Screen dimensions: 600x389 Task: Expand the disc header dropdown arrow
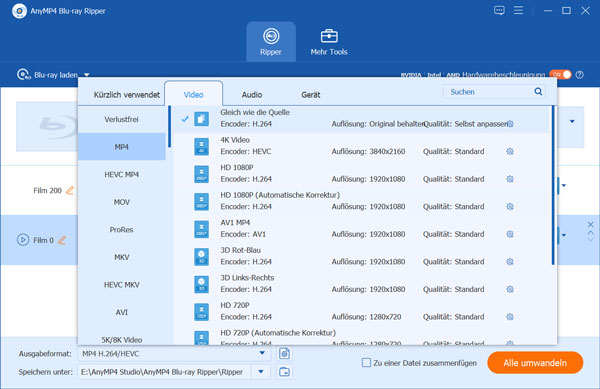point(572,122)
